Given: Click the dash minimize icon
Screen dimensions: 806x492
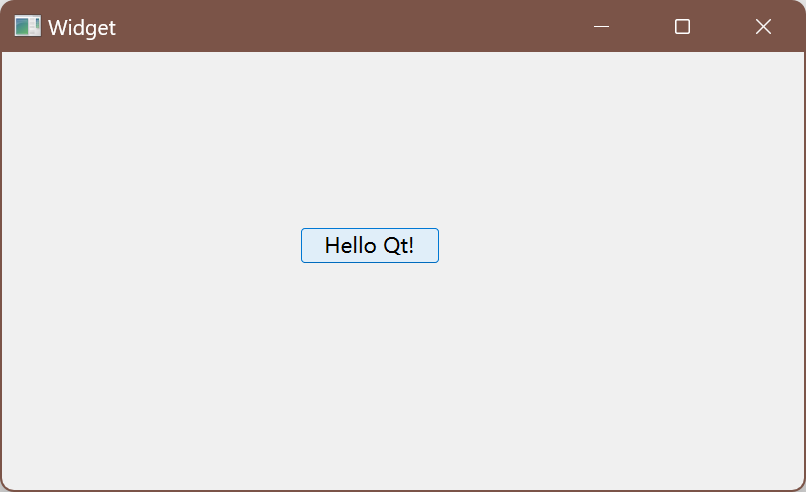Looking at the screenshot, I should click(601, 26).
